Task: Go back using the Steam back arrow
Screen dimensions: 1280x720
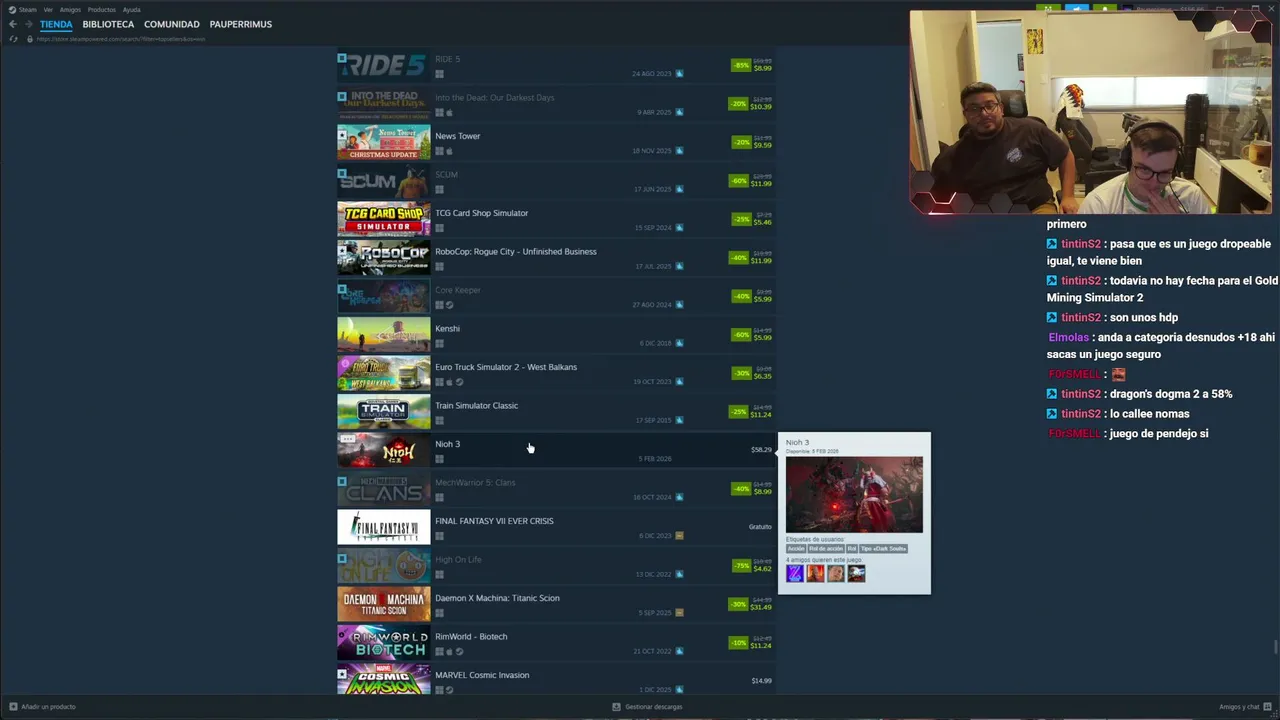Action: pyautogui.click(x=12, y=24)
